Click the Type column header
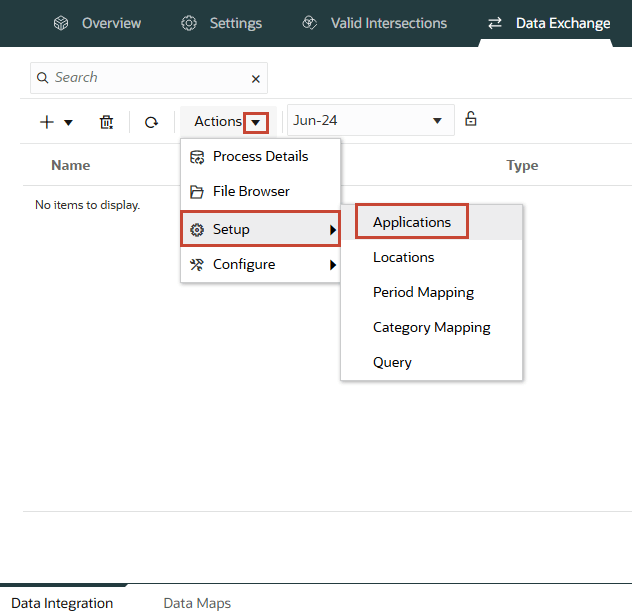This screenshot has width=632, height=611. click(x=522, y=165)
